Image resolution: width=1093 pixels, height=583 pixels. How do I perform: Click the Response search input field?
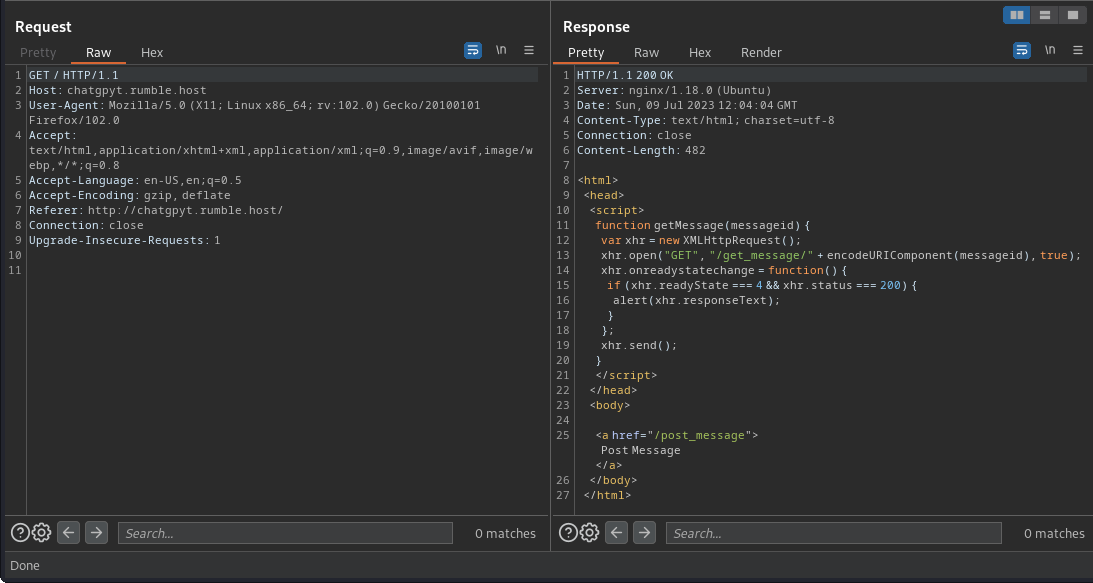pos(833,533)
